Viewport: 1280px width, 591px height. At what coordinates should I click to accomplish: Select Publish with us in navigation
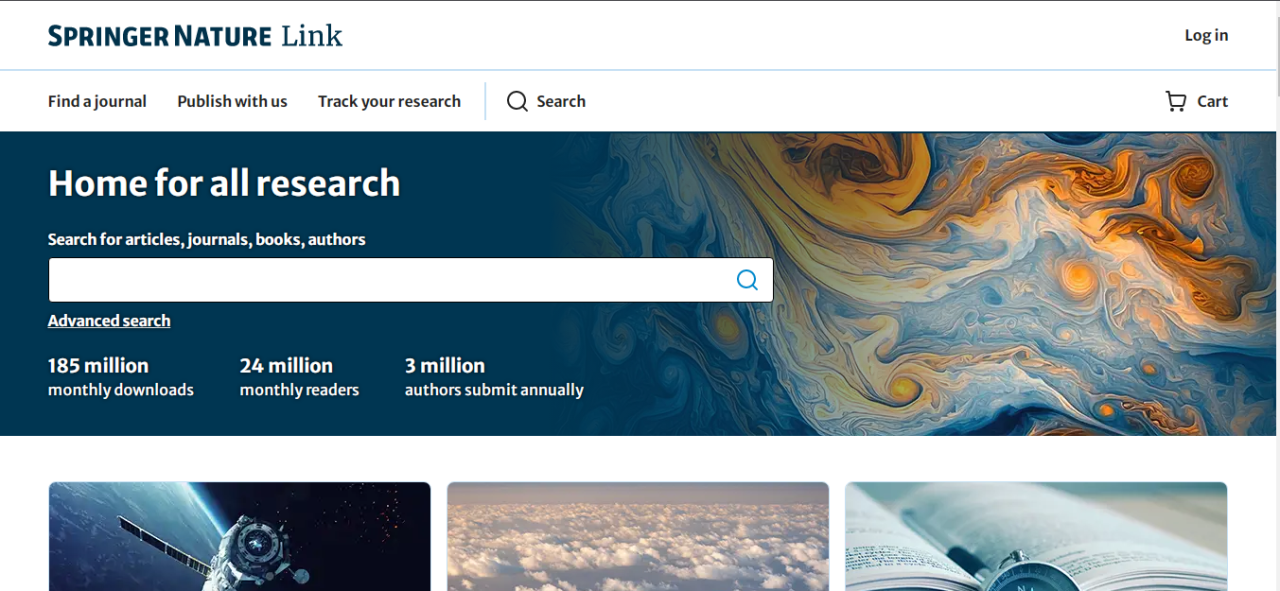point(232,101)
